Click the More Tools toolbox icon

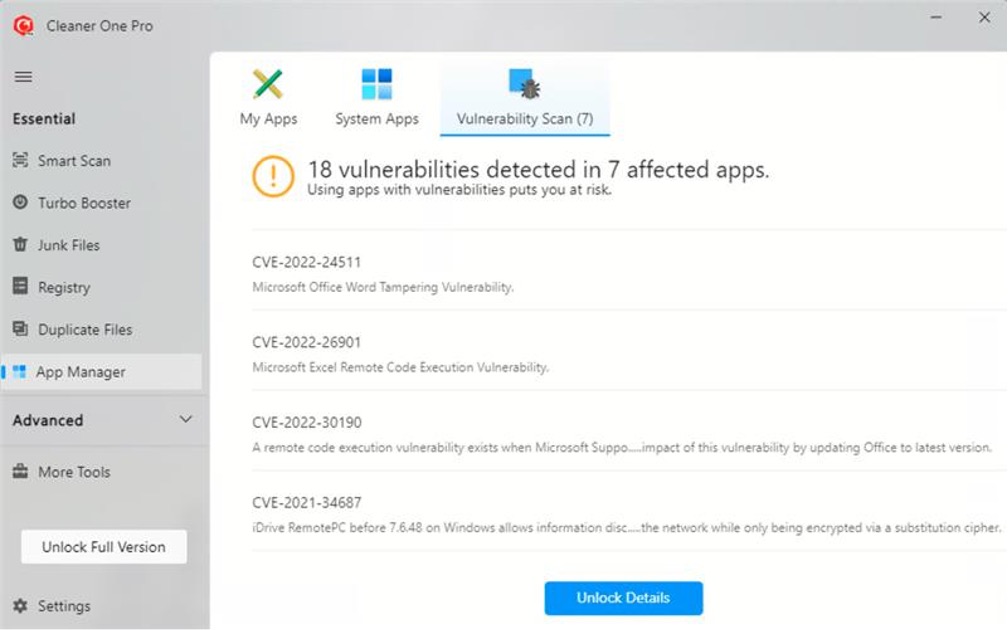[x=20, y=472]
